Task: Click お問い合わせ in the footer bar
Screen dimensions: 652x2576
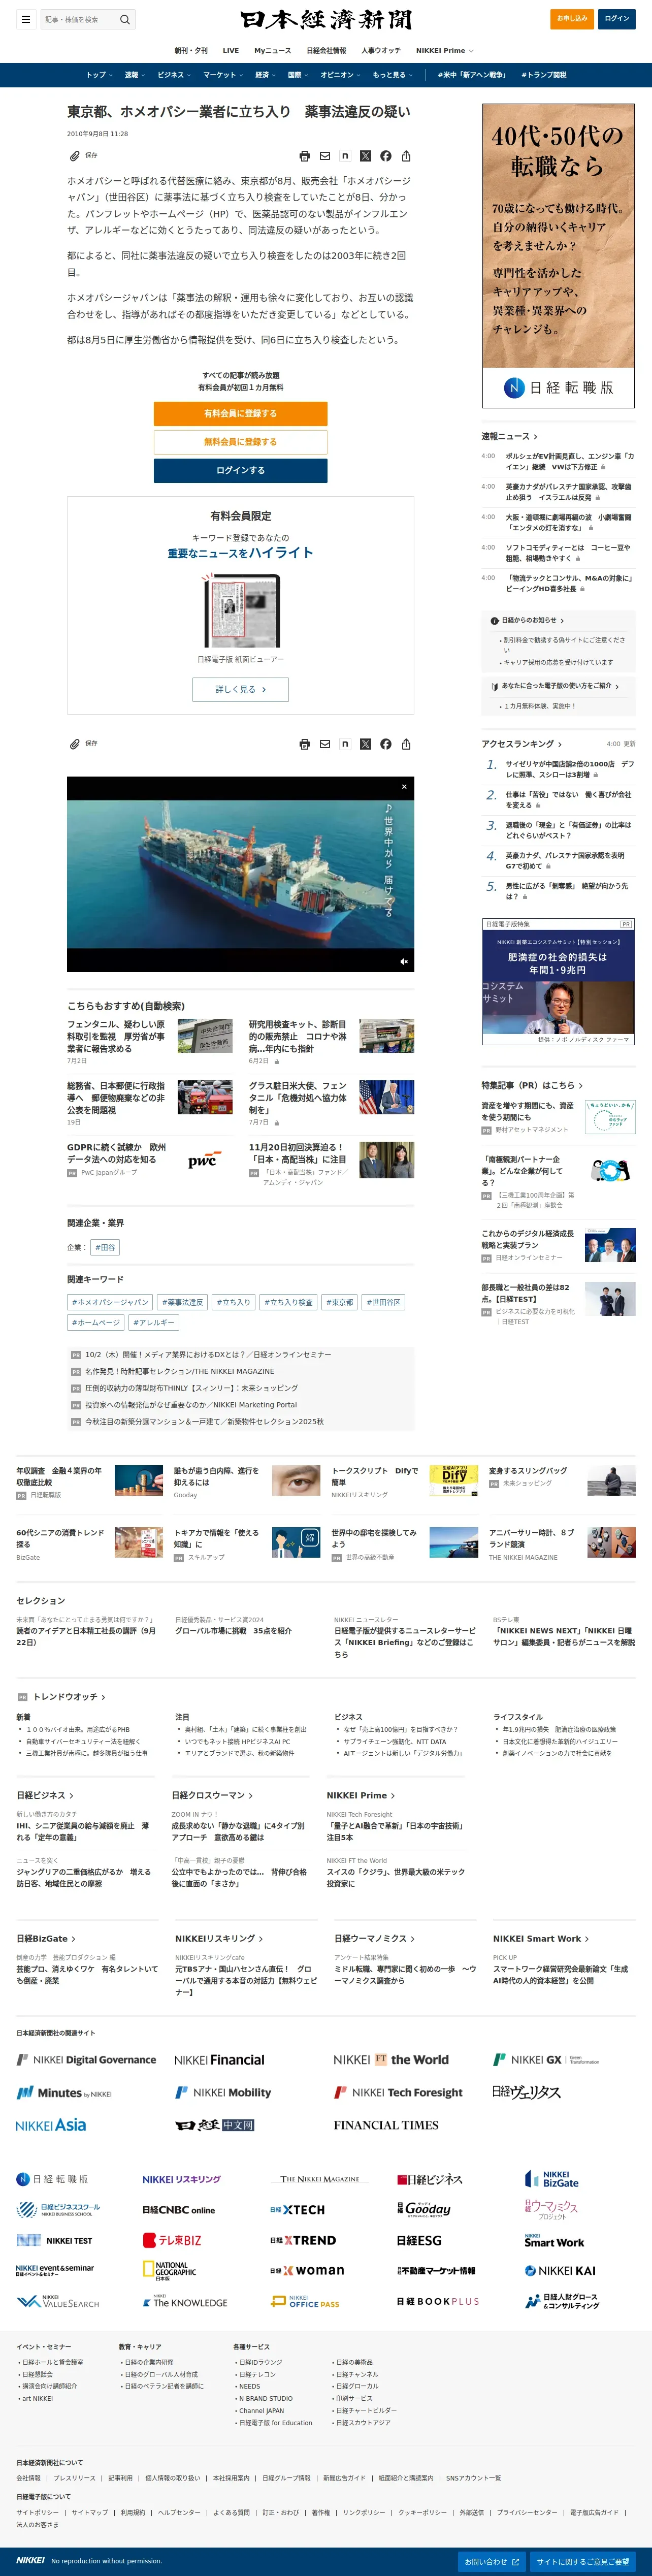Action: [x=491, y=2561]
